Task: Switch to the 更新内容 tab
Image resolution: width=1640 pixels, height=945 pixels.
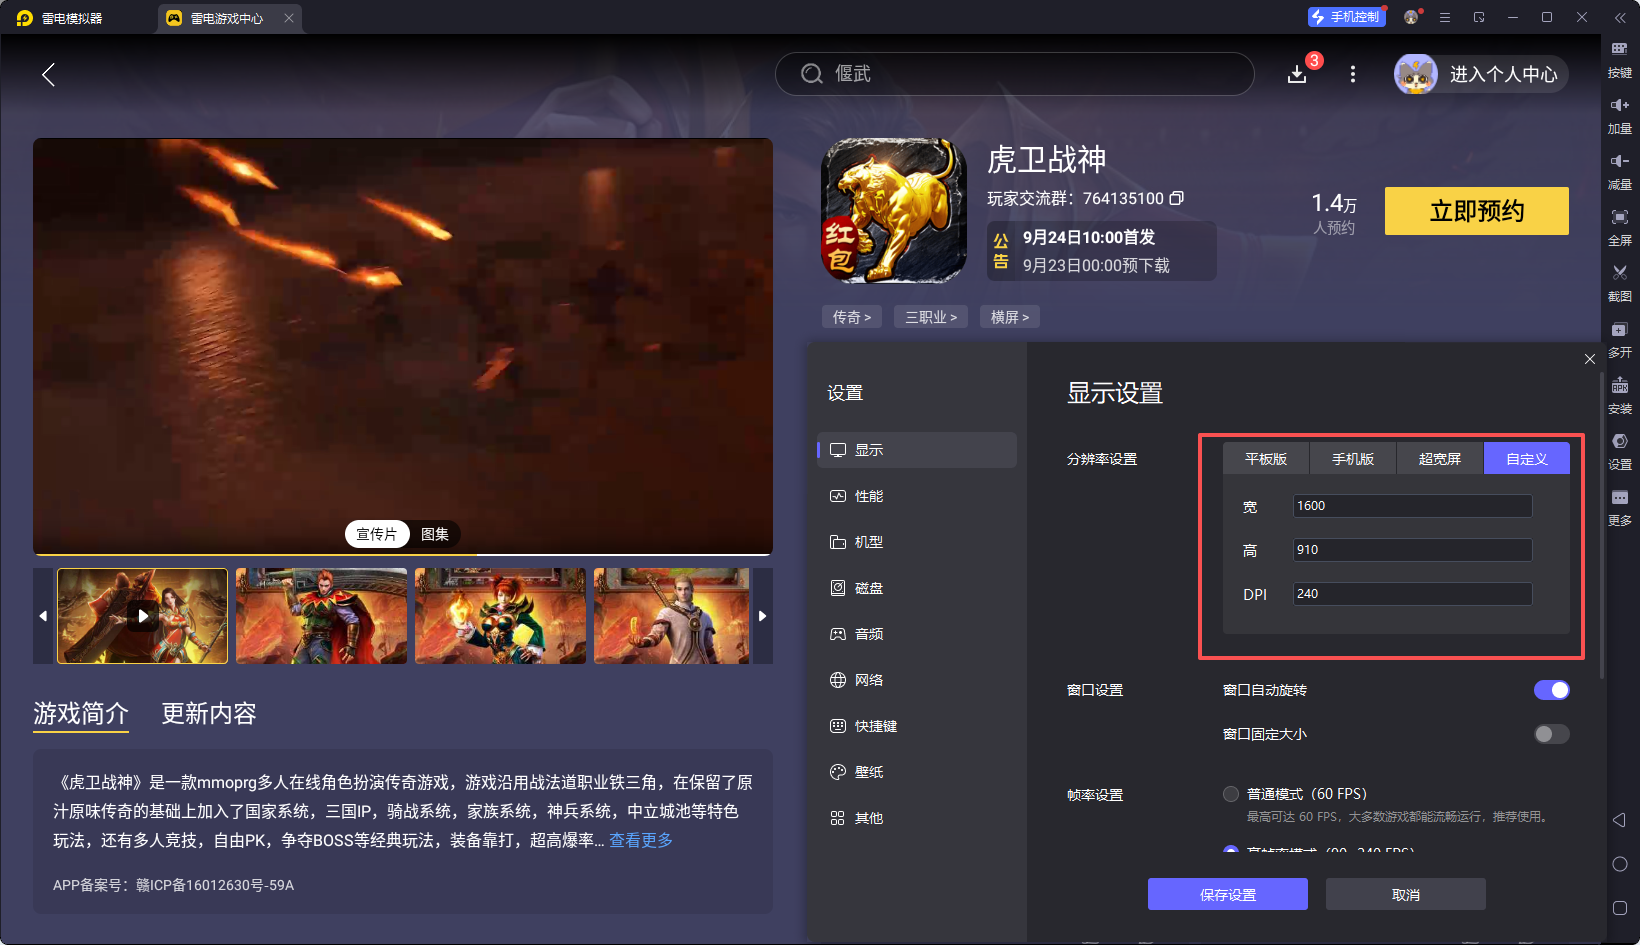Action: tap(208, 713)
